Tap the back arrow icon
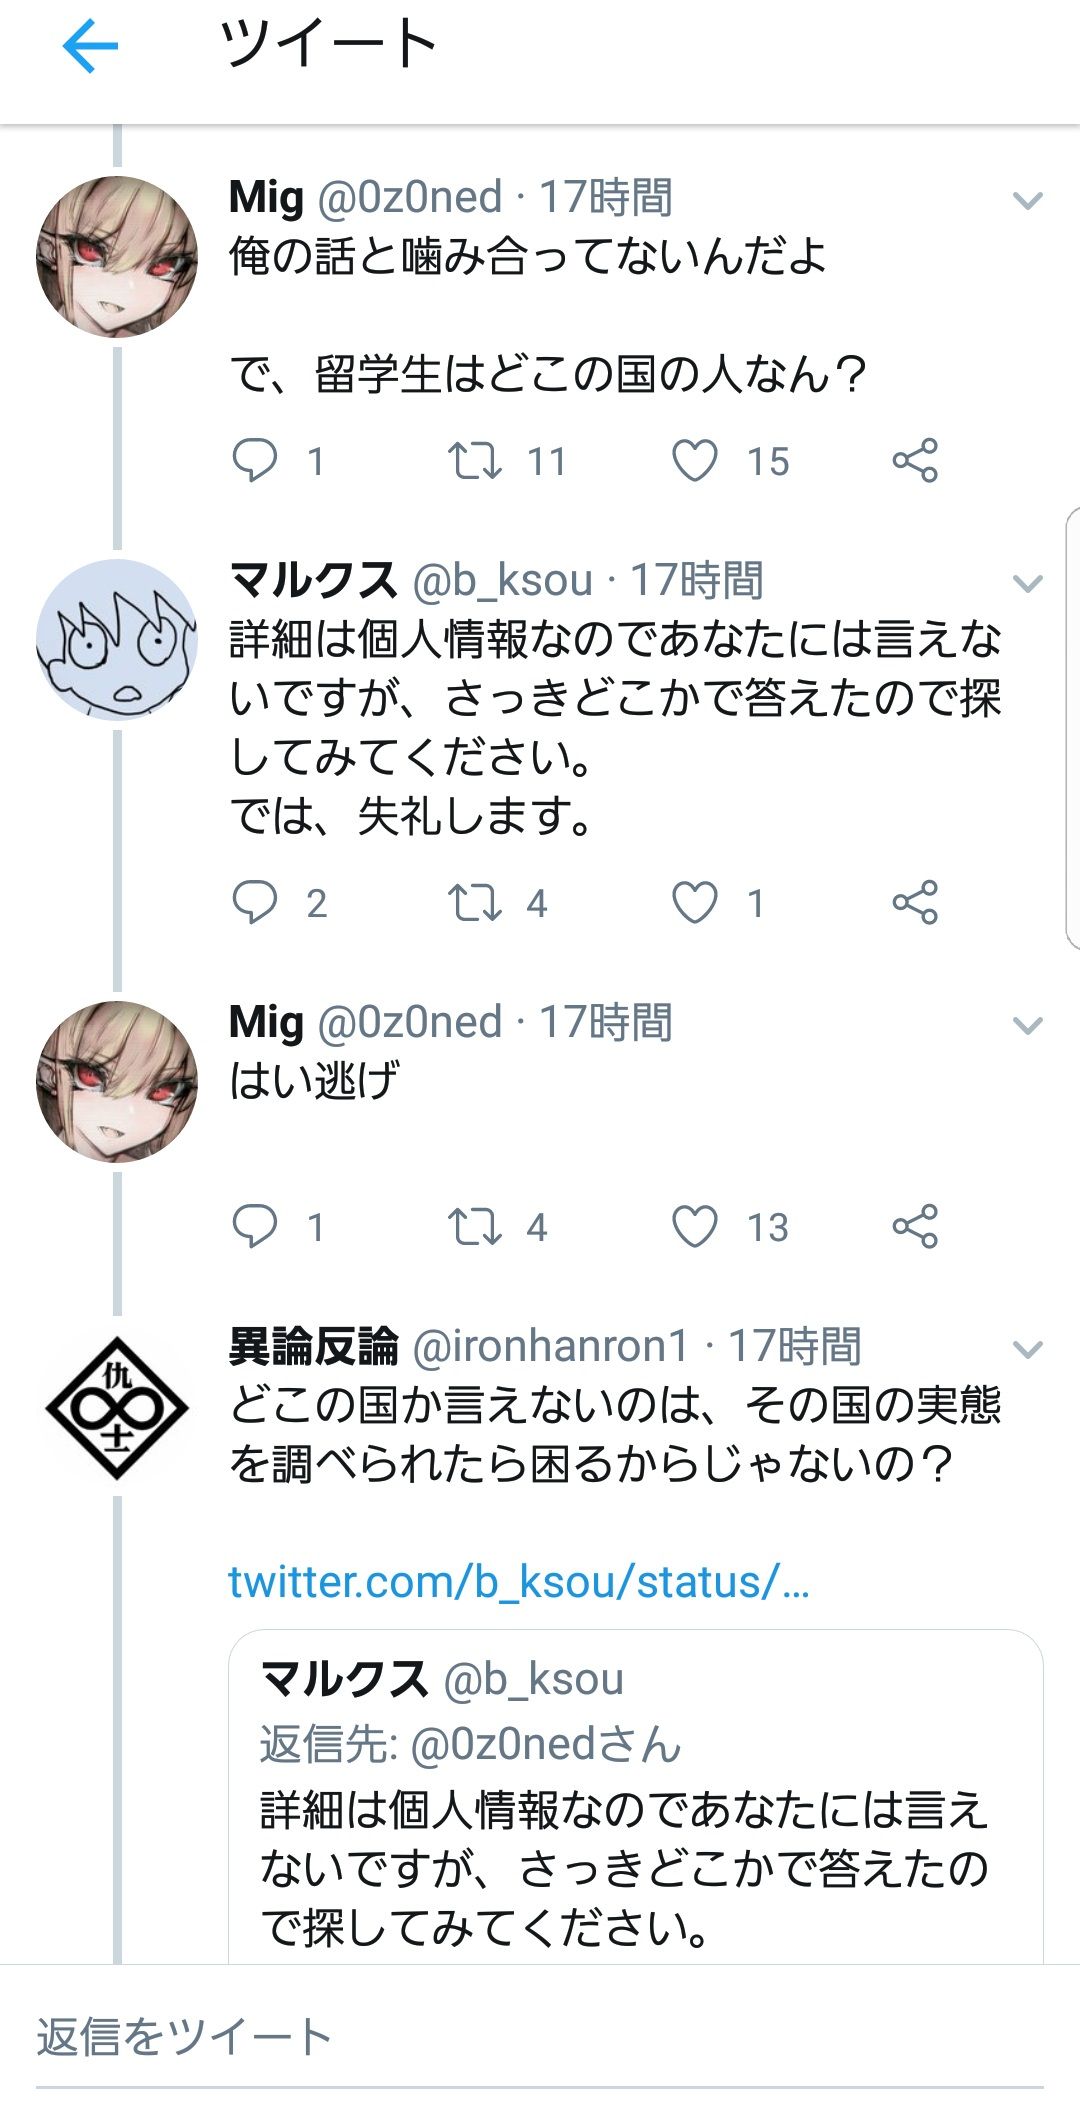This screenshot has height=2104, width=1080. coord(90,46)
